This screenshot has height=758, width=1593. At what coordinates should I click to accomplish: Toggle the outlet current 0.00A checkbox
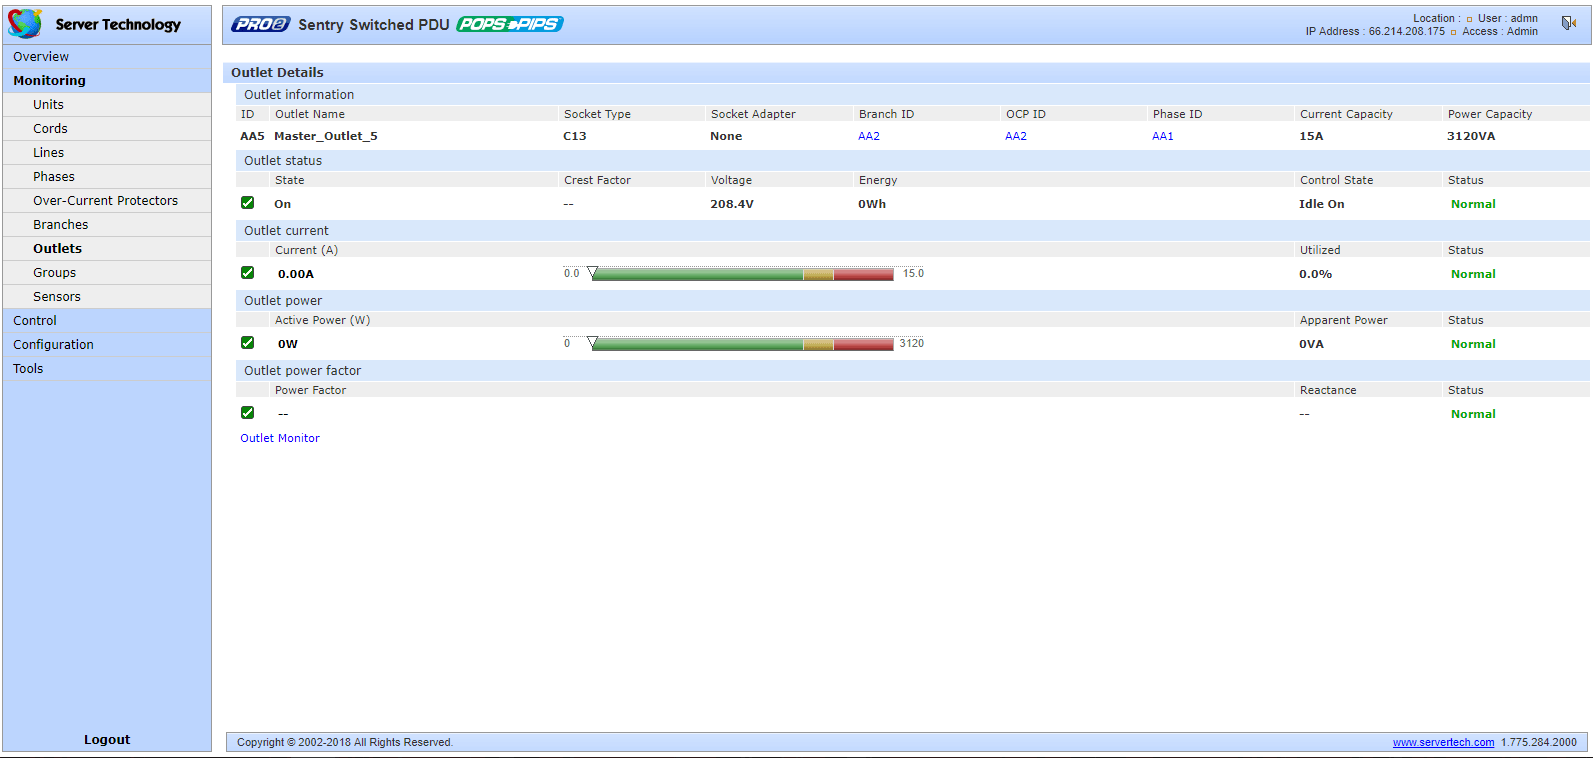[x=248, y=273]
